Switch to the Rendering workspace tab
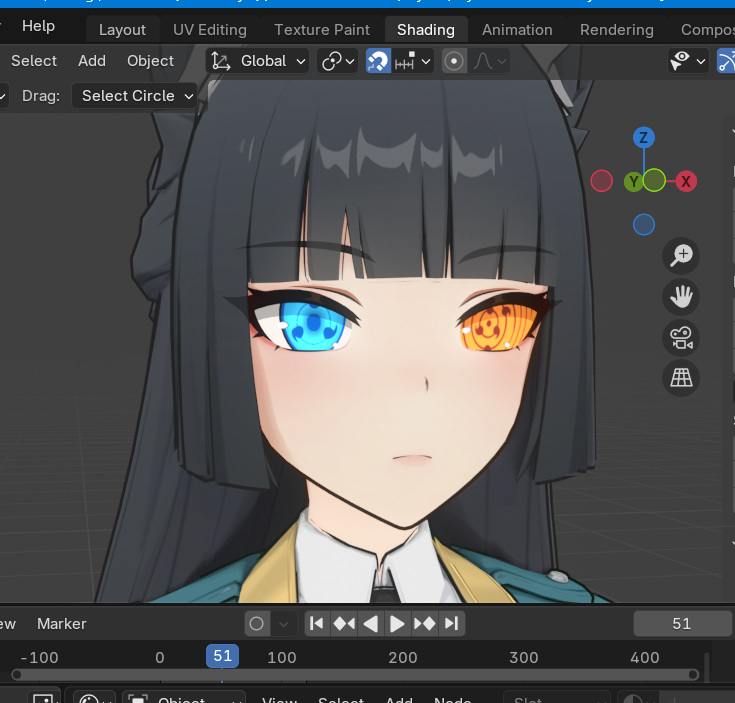 616,30
